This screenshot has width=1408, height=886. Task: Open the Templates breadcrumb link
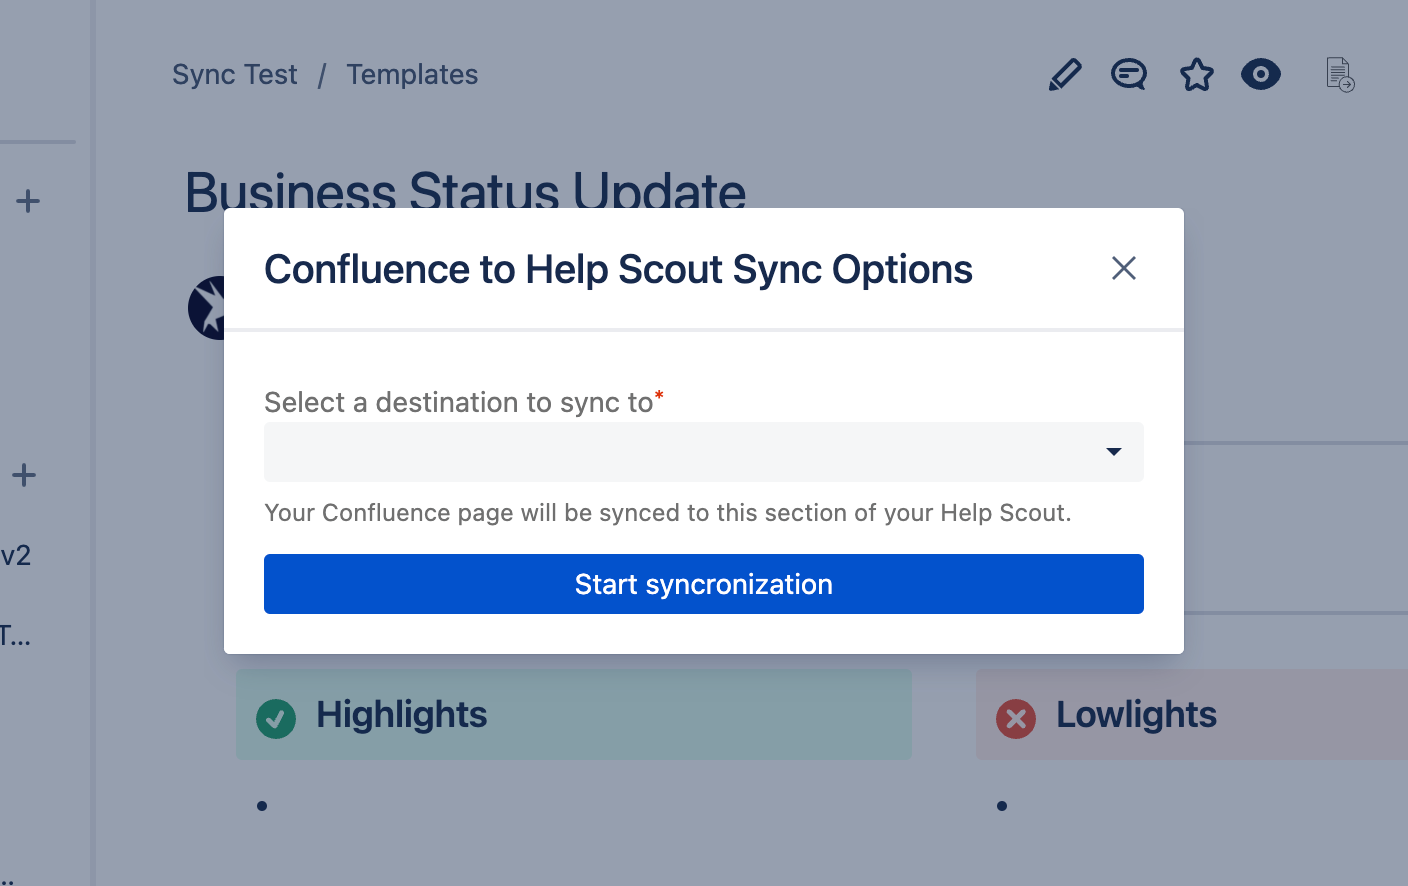tap(412, 75)
